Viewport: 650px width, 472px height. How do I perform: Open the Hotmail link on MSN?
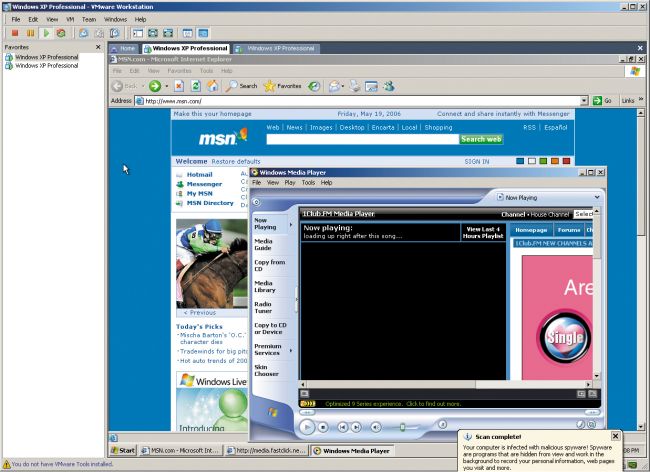pyautogui.click(x=199, y=174)
